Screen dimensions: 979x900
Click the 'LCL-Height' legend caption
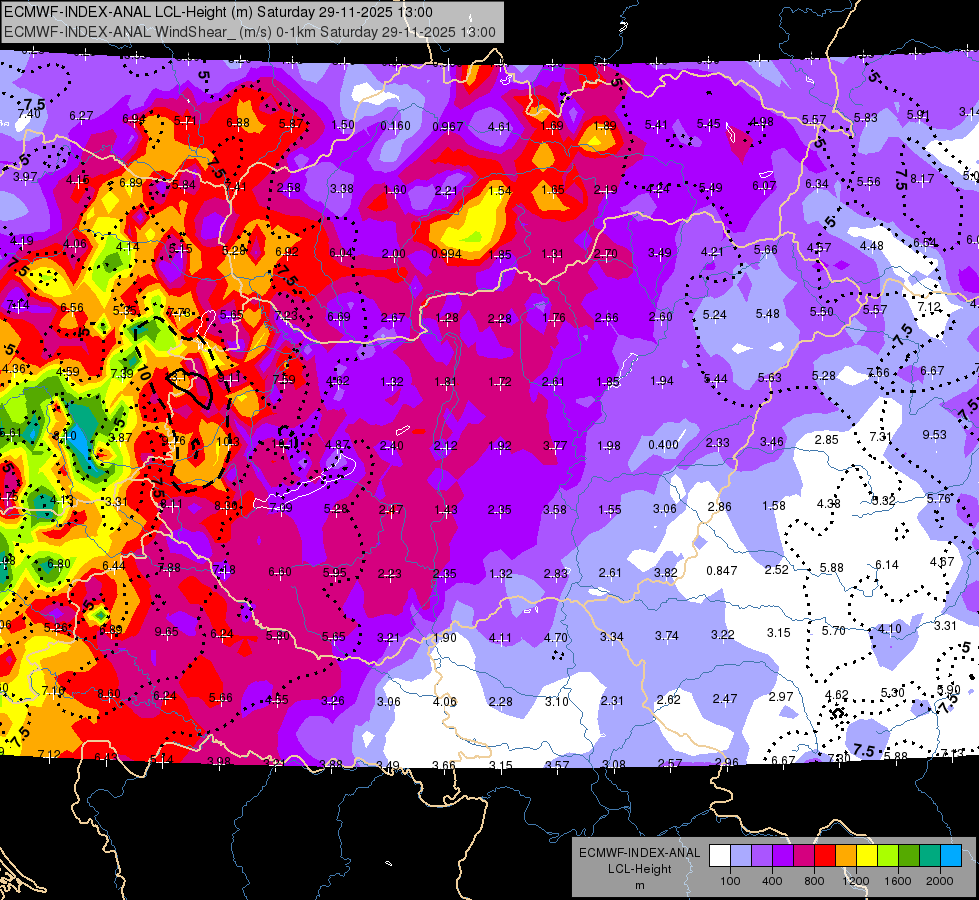[639, 869]
